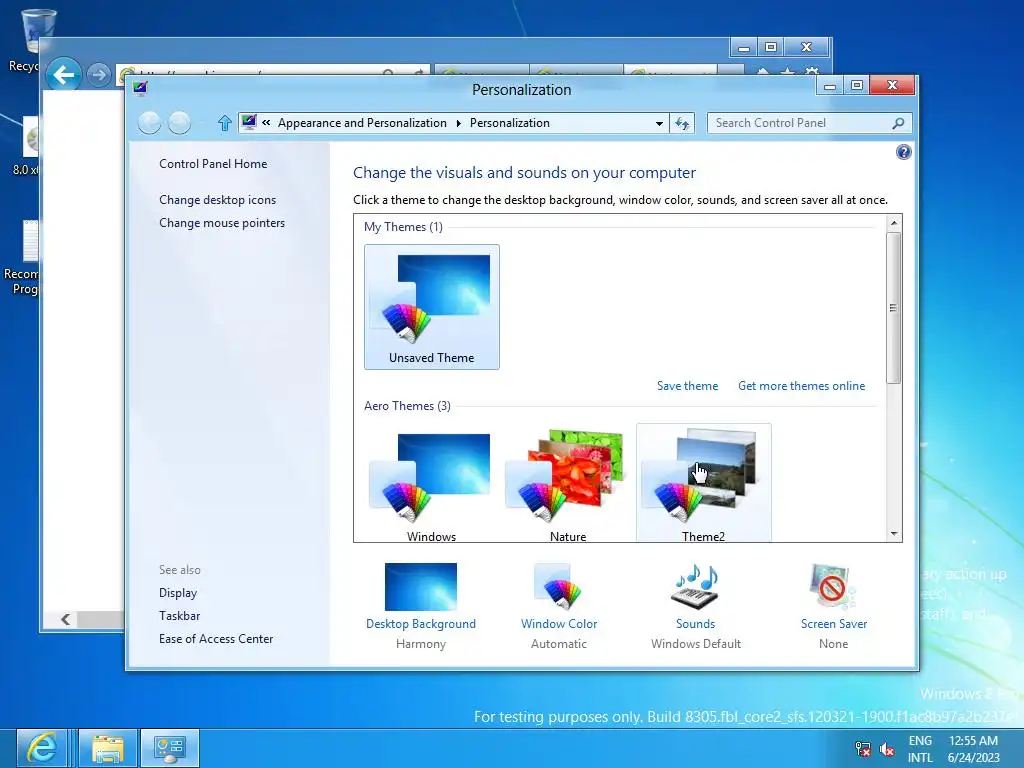Click scroll-down arrow of themes list

[893, 534]
